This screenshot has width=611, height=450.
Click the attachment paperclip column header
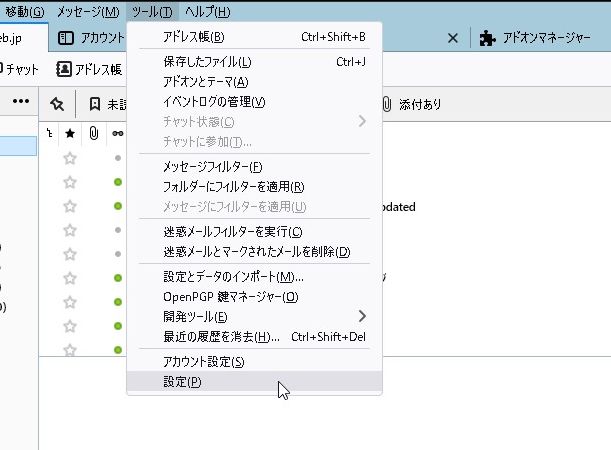pyautogui.click(x=93, y=132)
